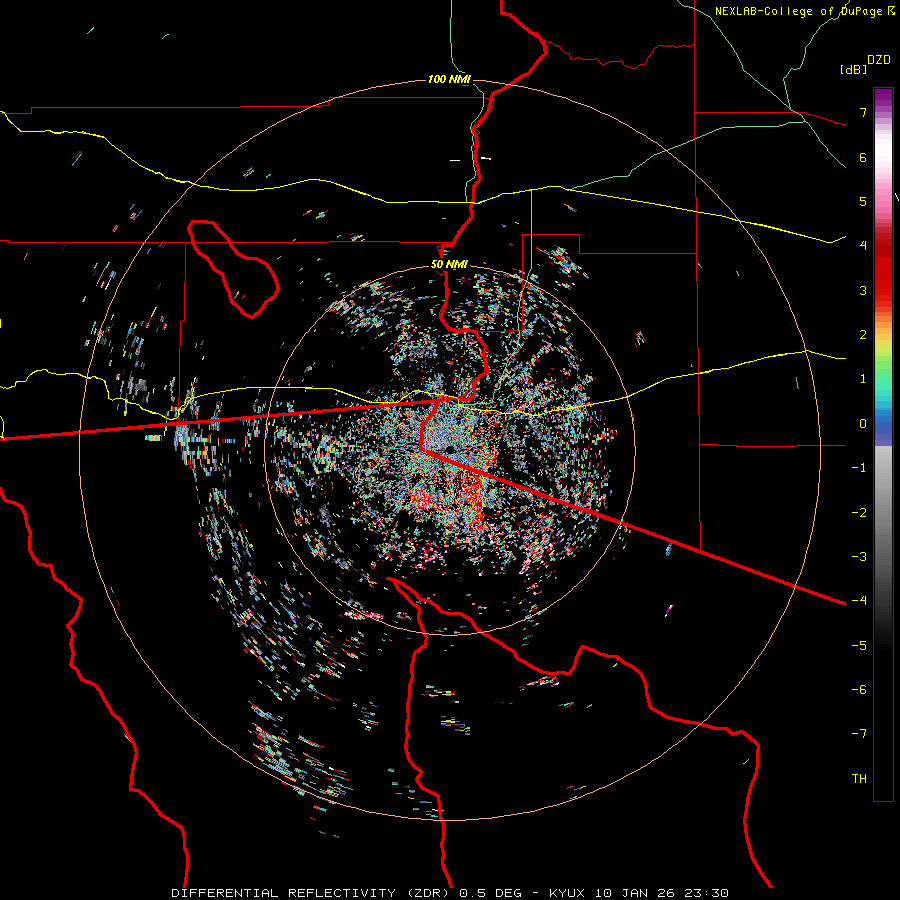Click the purple top of the color bar
Image resolution: width=900 pixels, height=900 pixels.
click(x=883, y=98)
